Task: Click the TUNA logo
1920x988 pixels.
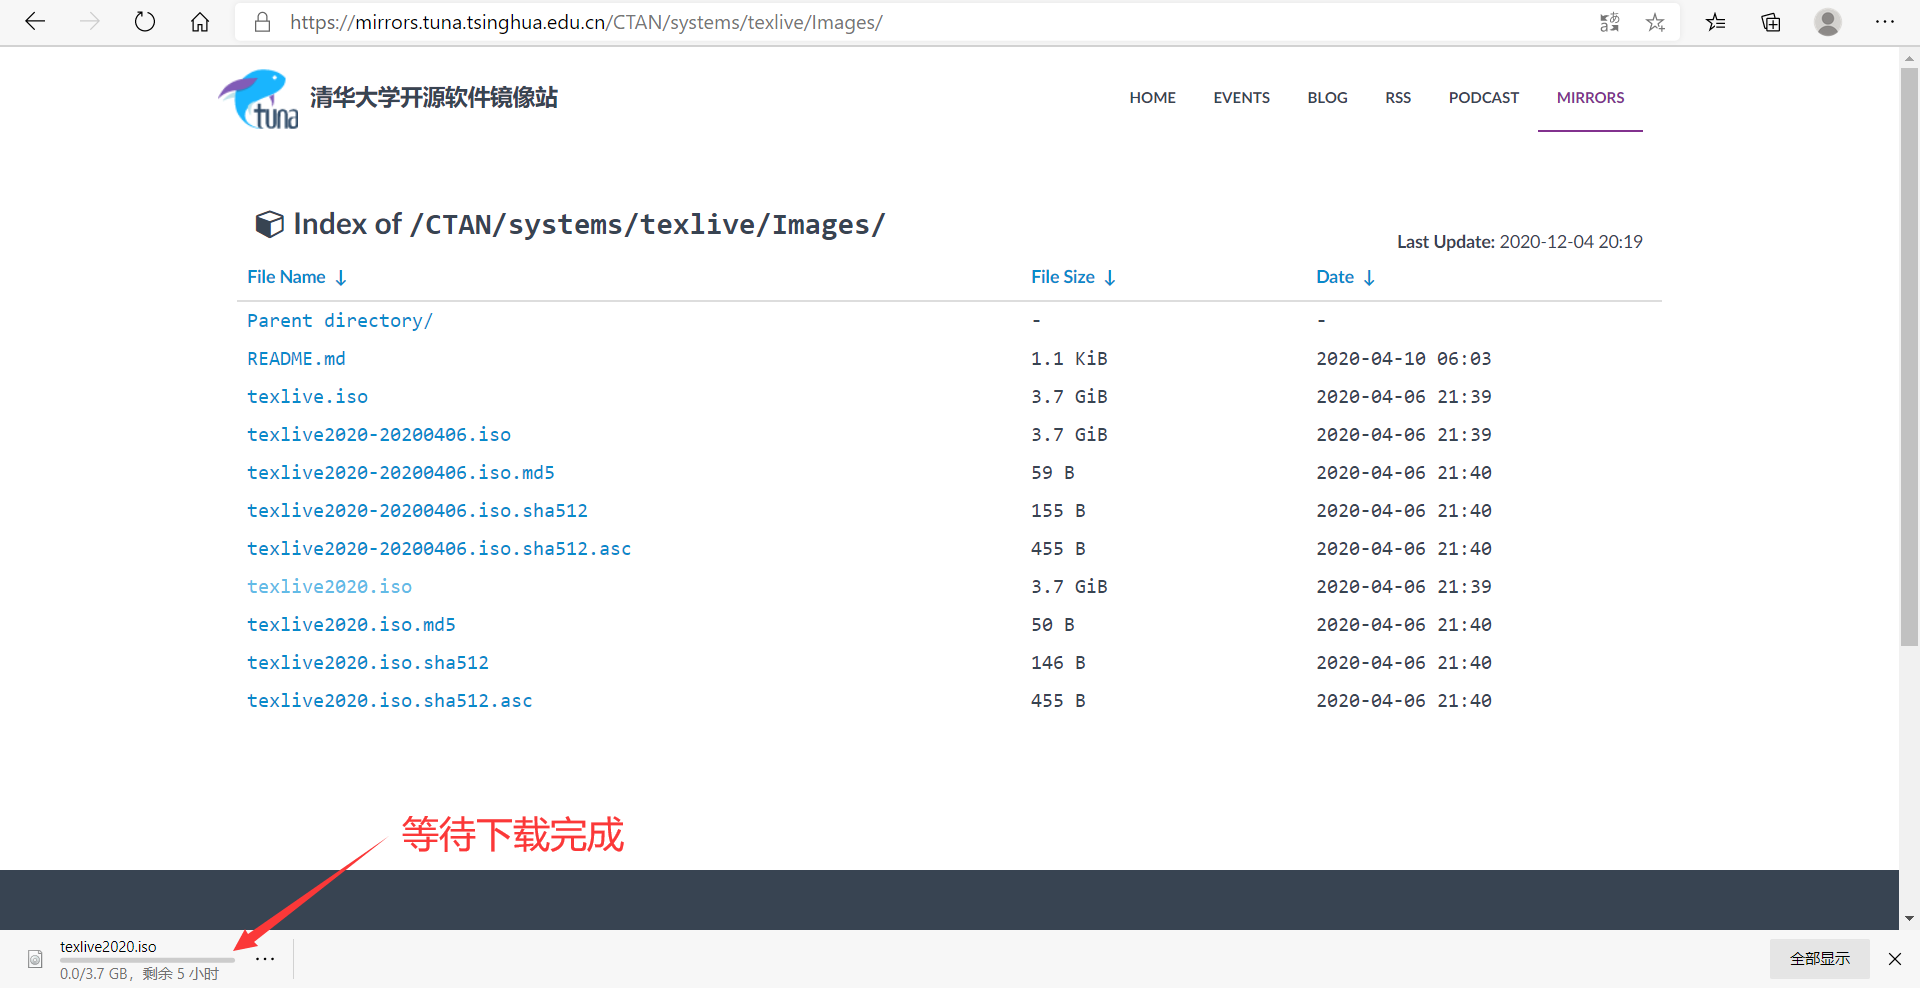Action: [x=258, y=99]
